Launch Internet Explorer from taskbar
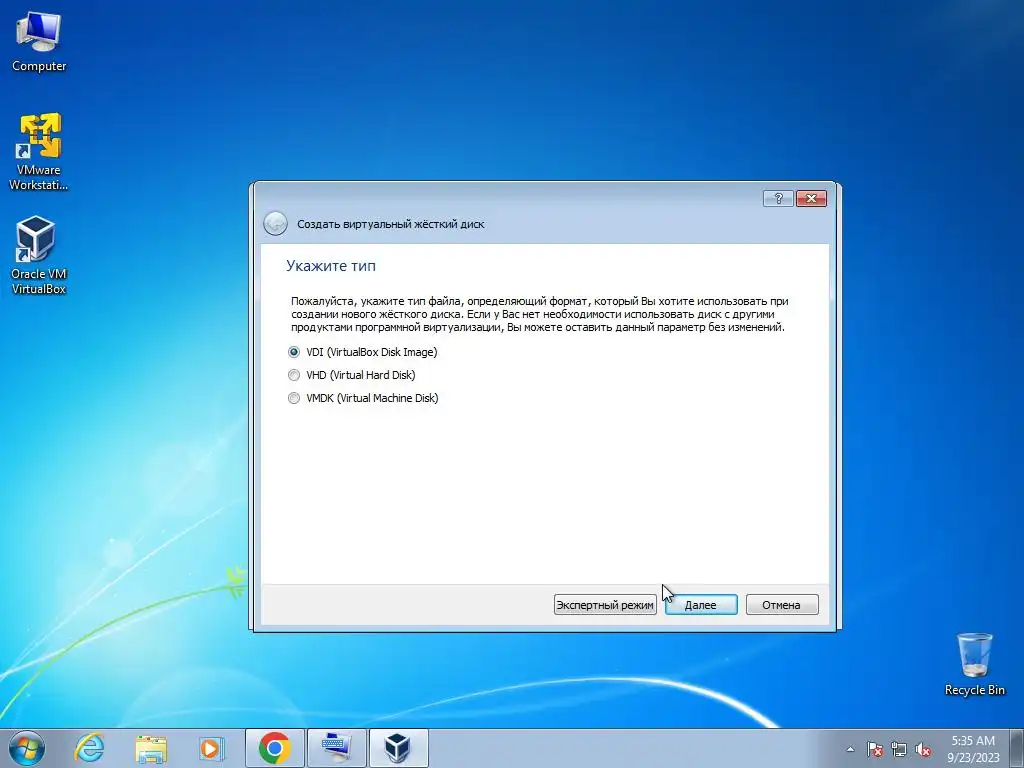 point(89,748)
